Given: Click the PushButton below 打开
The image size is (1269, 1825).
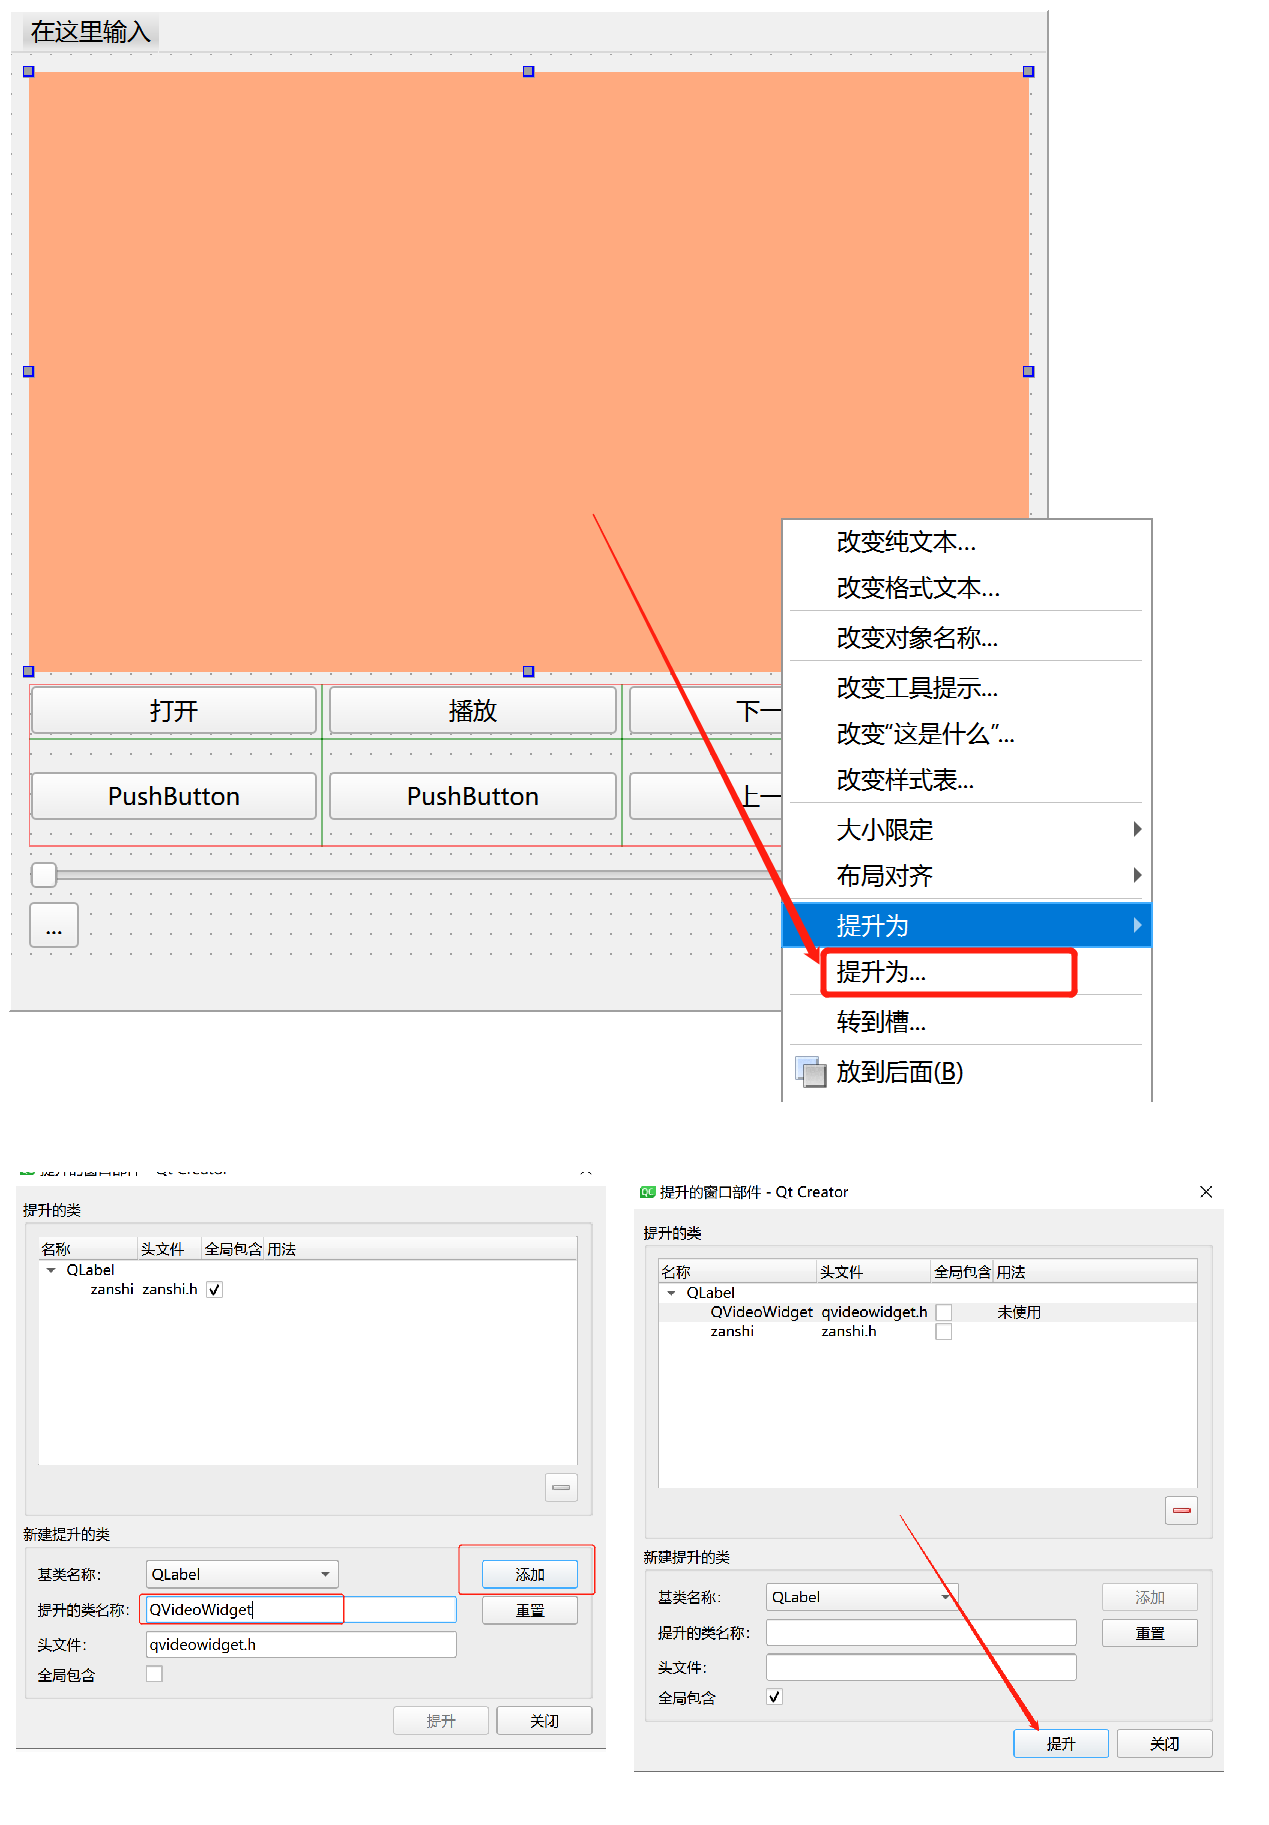Looking at the screenshot, I should click(x=174, y=796).
